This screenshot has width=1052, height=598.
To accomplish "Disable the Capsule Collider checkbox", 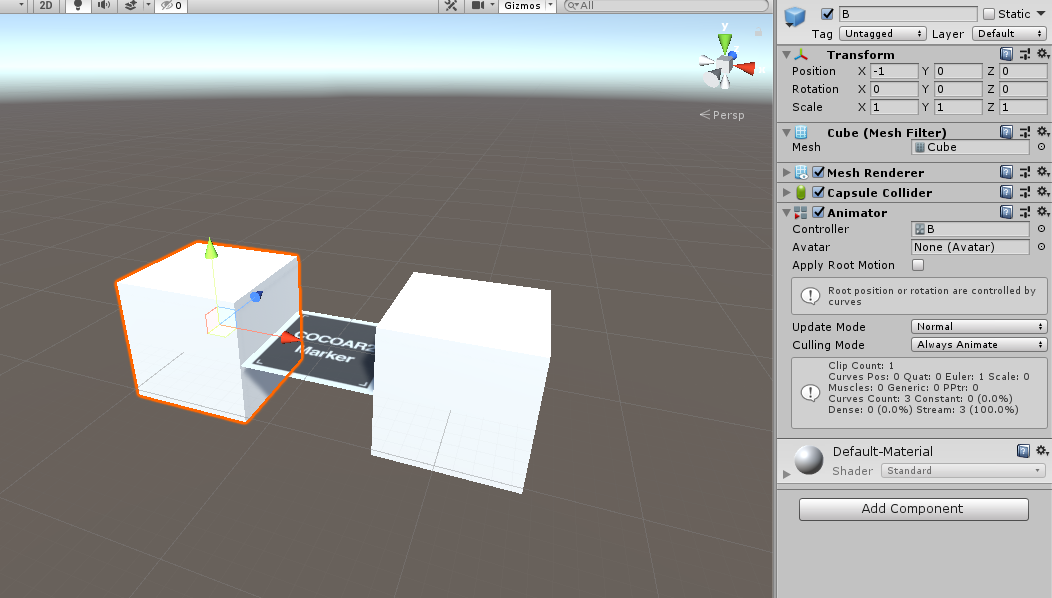I will point(819,192).
